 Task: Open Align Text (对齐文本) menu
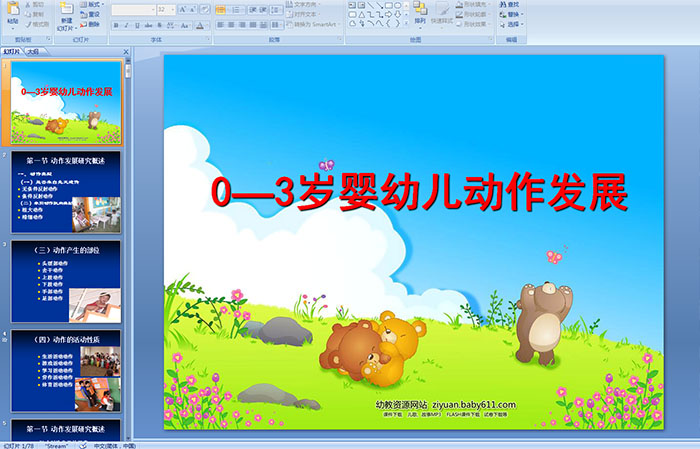[302, 14]
